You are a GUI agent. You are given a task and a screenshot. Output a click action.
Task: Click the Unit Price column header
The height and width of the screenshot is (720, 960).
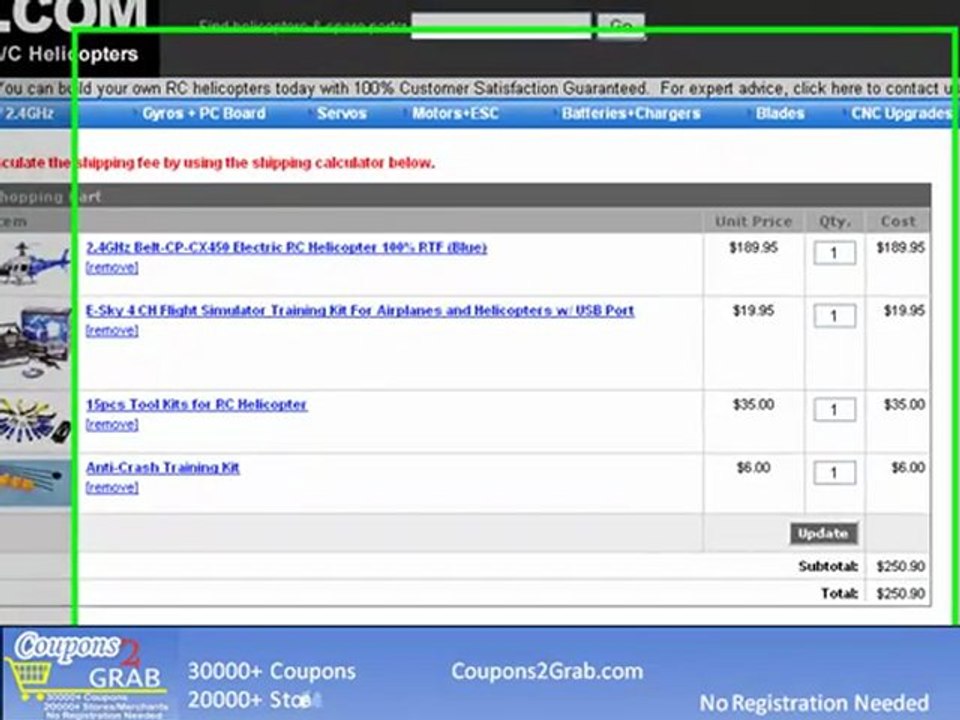[x=754, y=222]
